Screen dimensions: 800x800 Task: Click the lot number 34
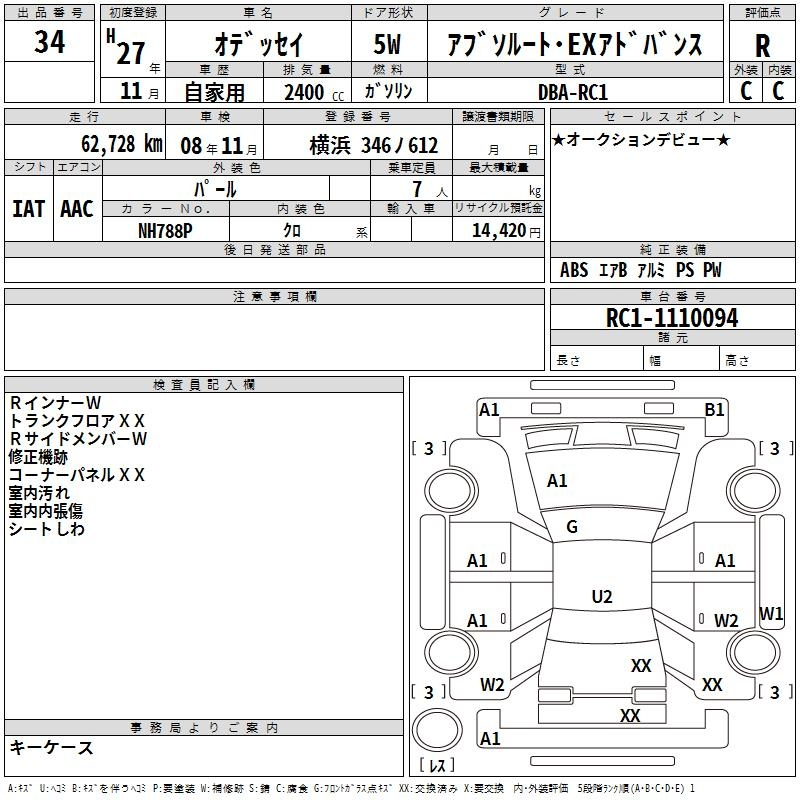pyautogui.click(x=49, y=41)
